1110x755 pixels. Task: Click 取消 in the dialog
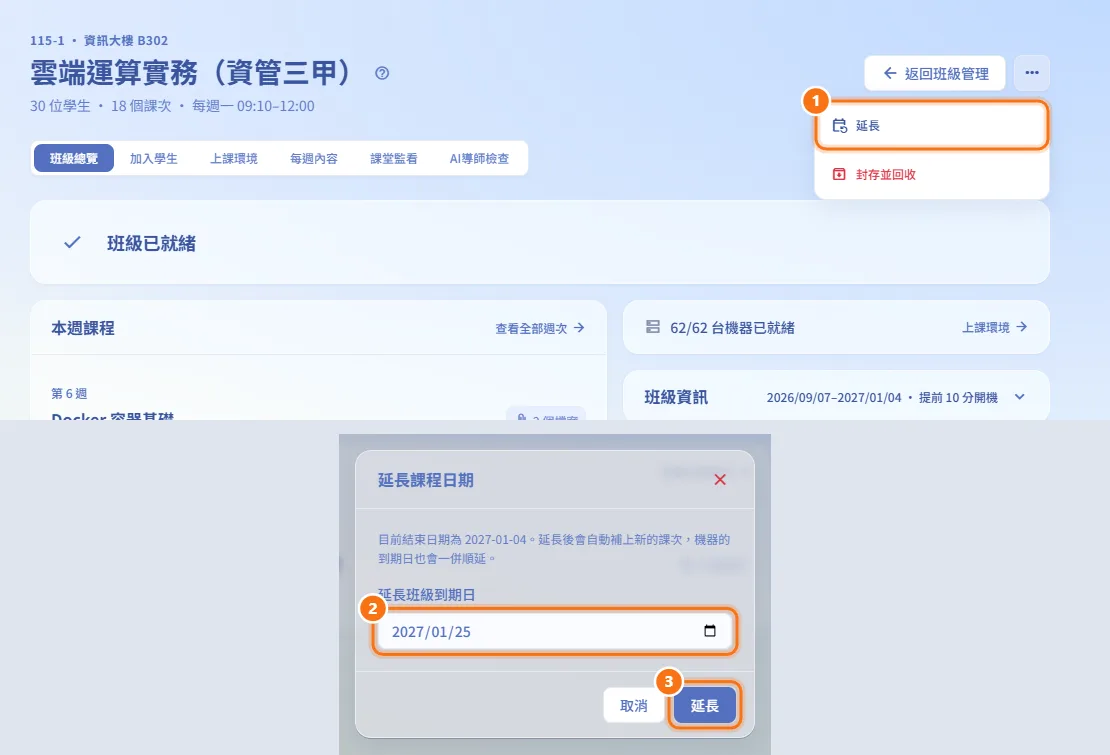(x=634, y=705)
